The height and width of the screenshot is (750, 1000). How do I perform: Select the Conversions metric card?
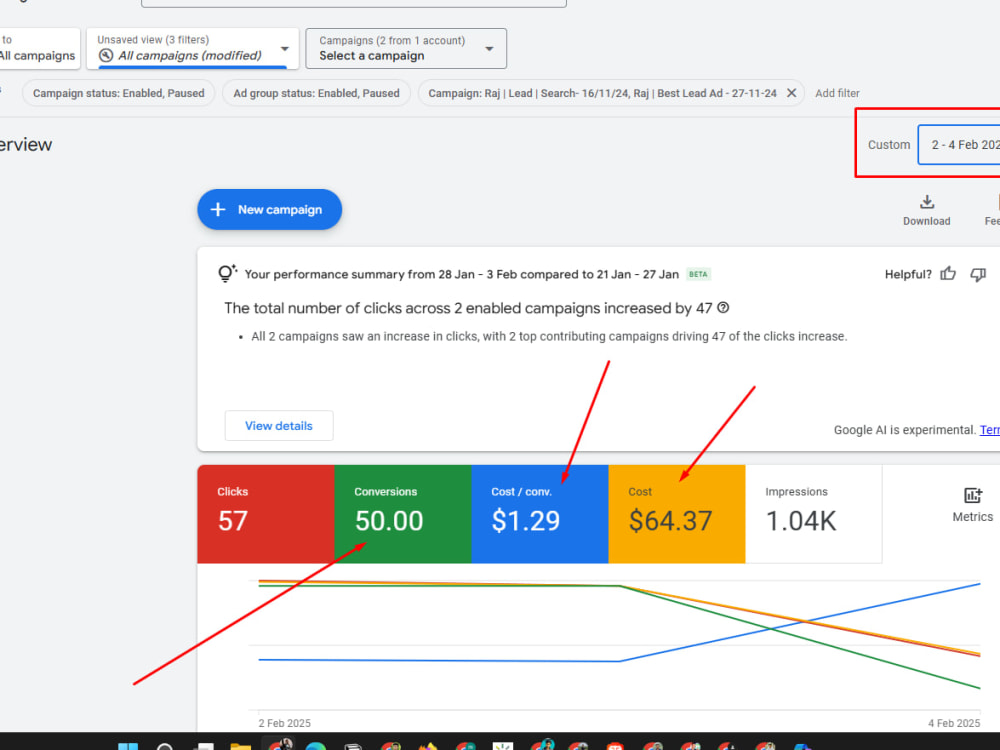click(402, 513)
